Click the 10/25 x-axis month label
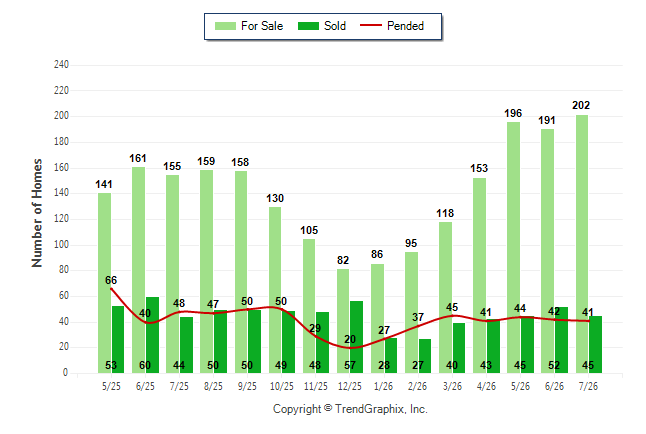Screen dimensions: 646x434 pos(282,386)
